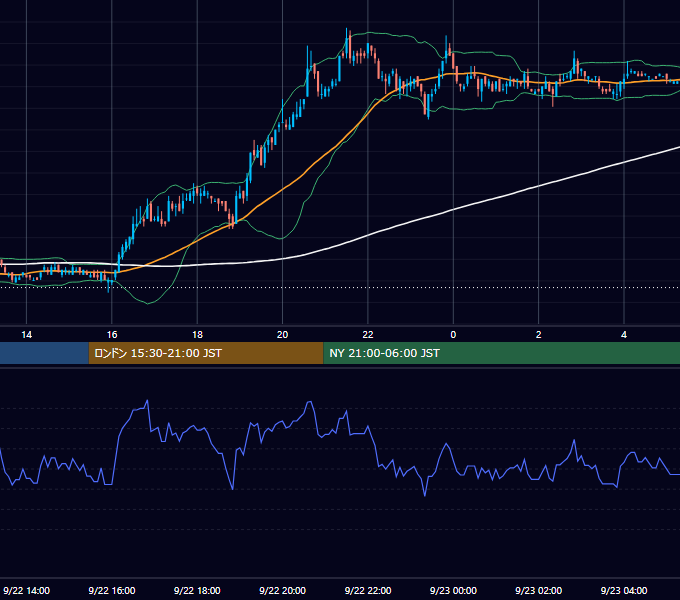Click the 18 hour axis label
The height and width of the screenshot is (600, 680).
(x=197, y=335)
